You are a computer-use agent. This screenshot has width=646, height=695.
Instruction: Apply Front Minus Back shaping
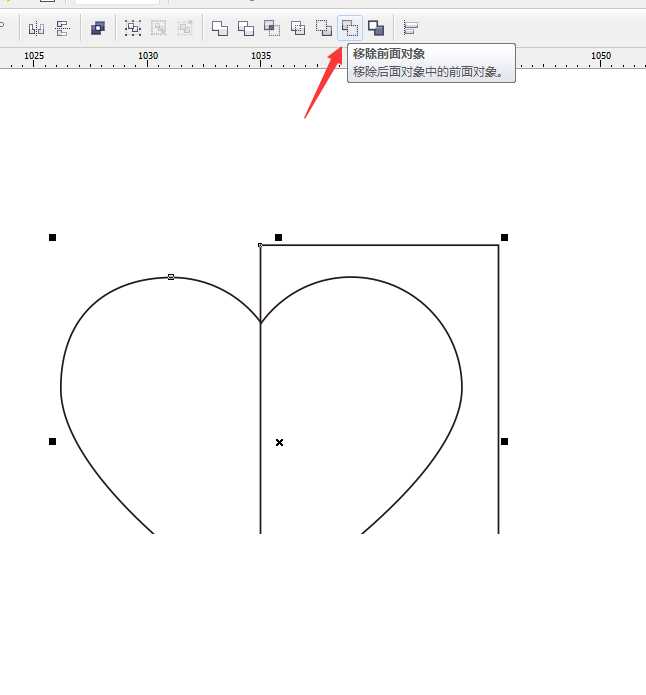(x=323, y=28)
